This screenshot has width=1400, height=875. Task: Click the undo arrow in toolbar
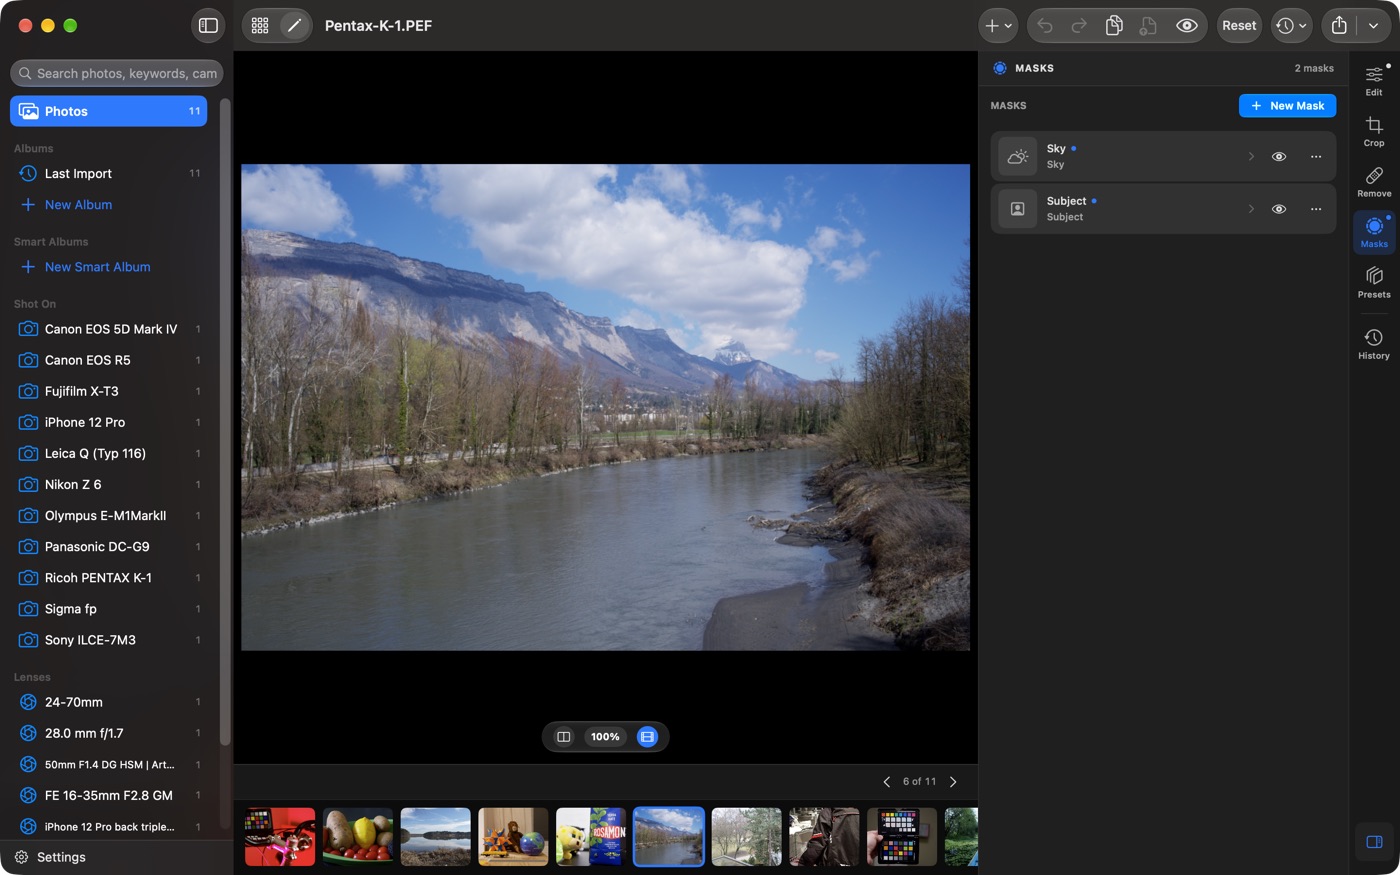[1045, 26]
